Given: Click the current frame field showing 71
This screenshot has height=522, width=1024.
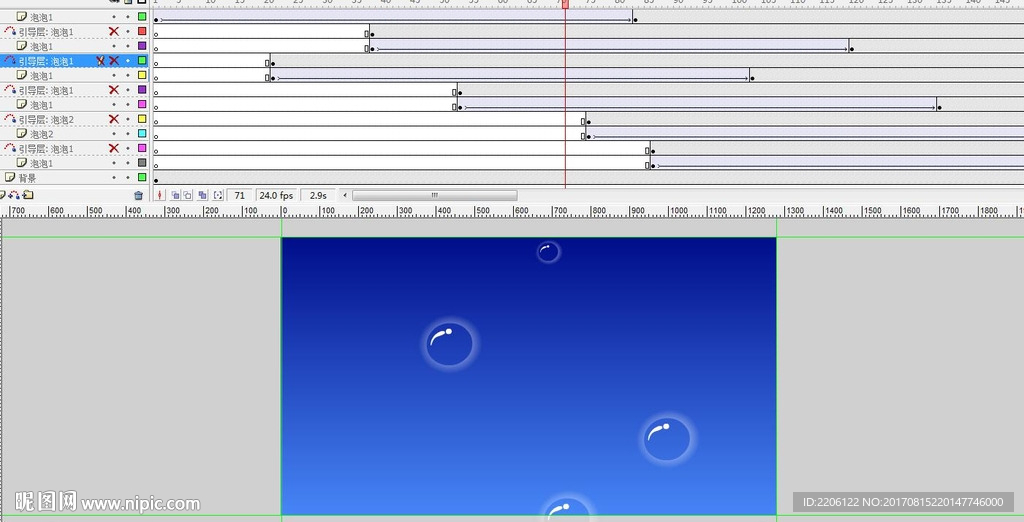Looking at the screenshot, I should (x=240, y=195).
